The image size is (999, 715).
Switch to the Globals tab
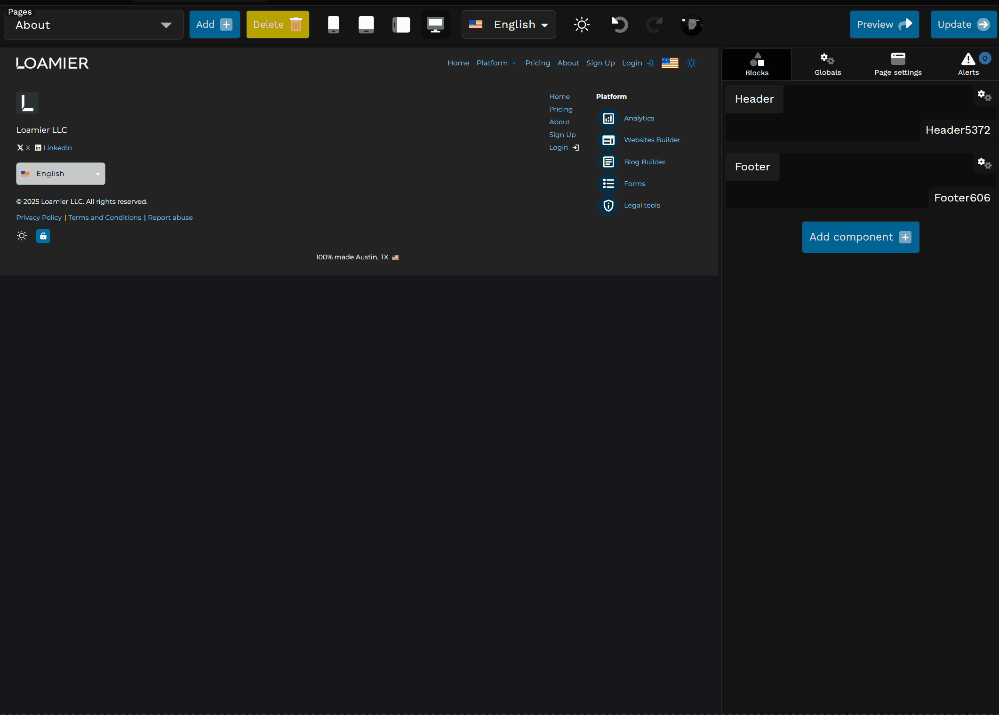click(x=827, y=65)
